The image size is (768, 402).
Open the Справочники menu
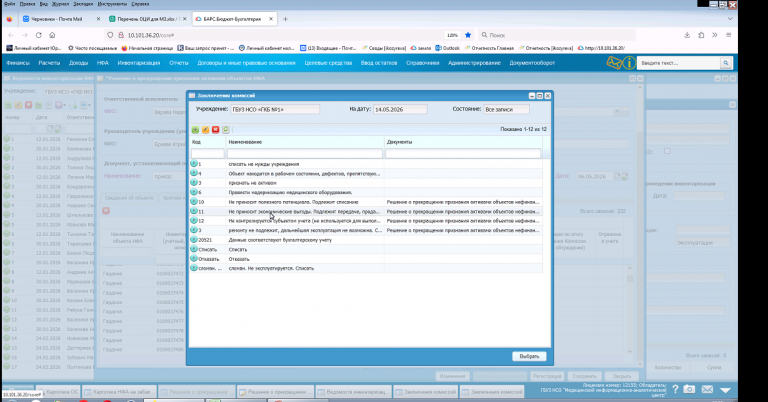coord(422,63)
